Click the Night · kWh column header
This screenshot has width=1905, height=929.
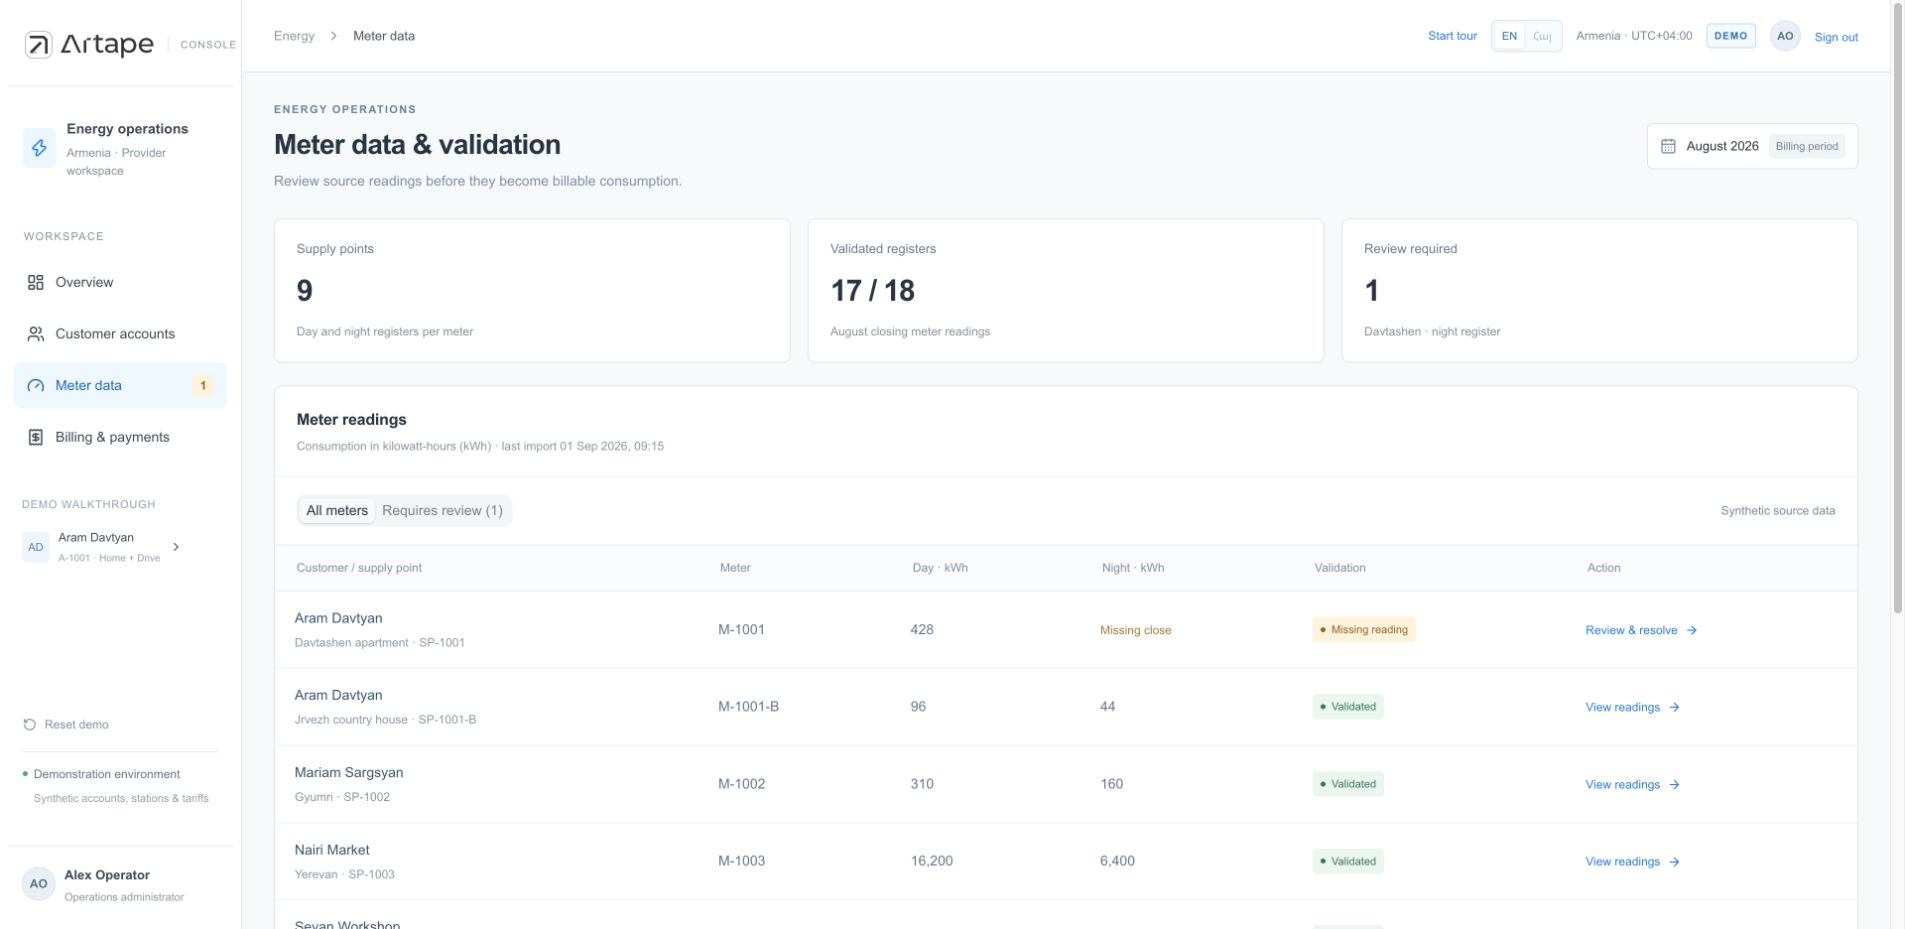1133,568
